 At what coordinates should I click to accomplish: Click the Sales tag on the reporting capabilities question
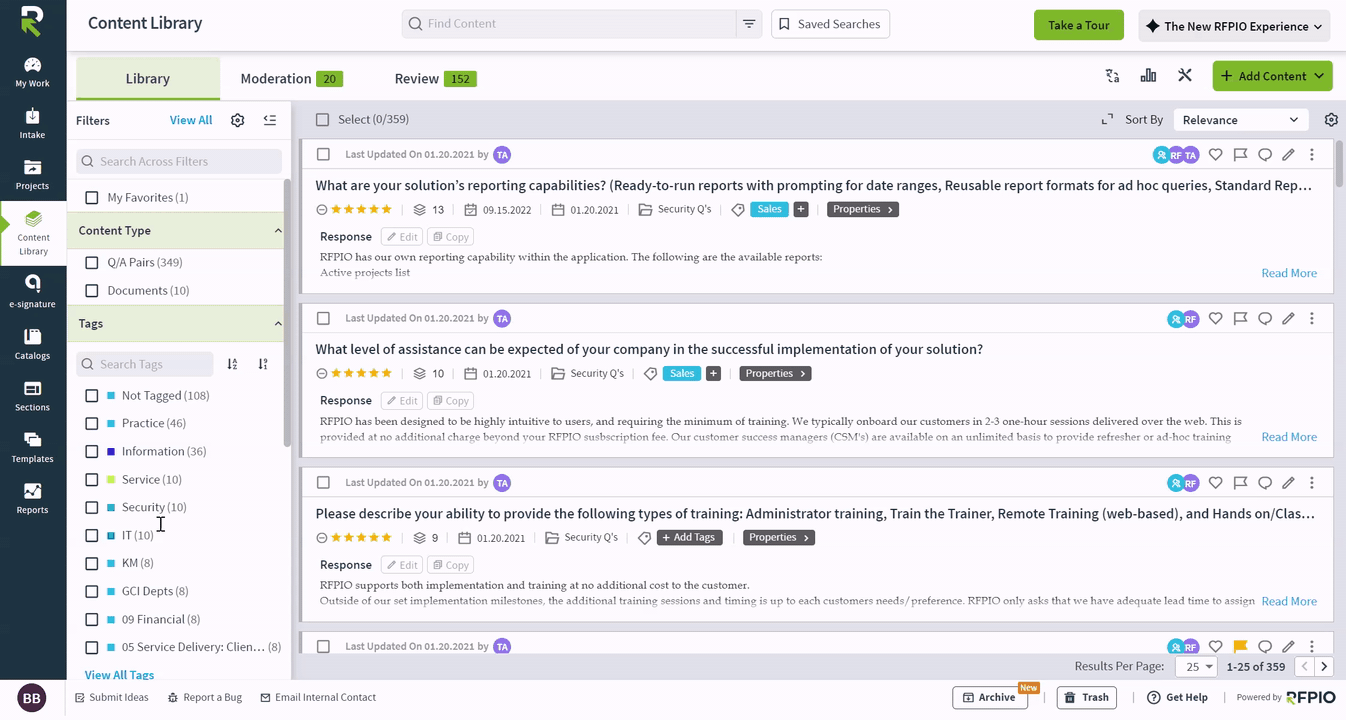tap(769, 210)
